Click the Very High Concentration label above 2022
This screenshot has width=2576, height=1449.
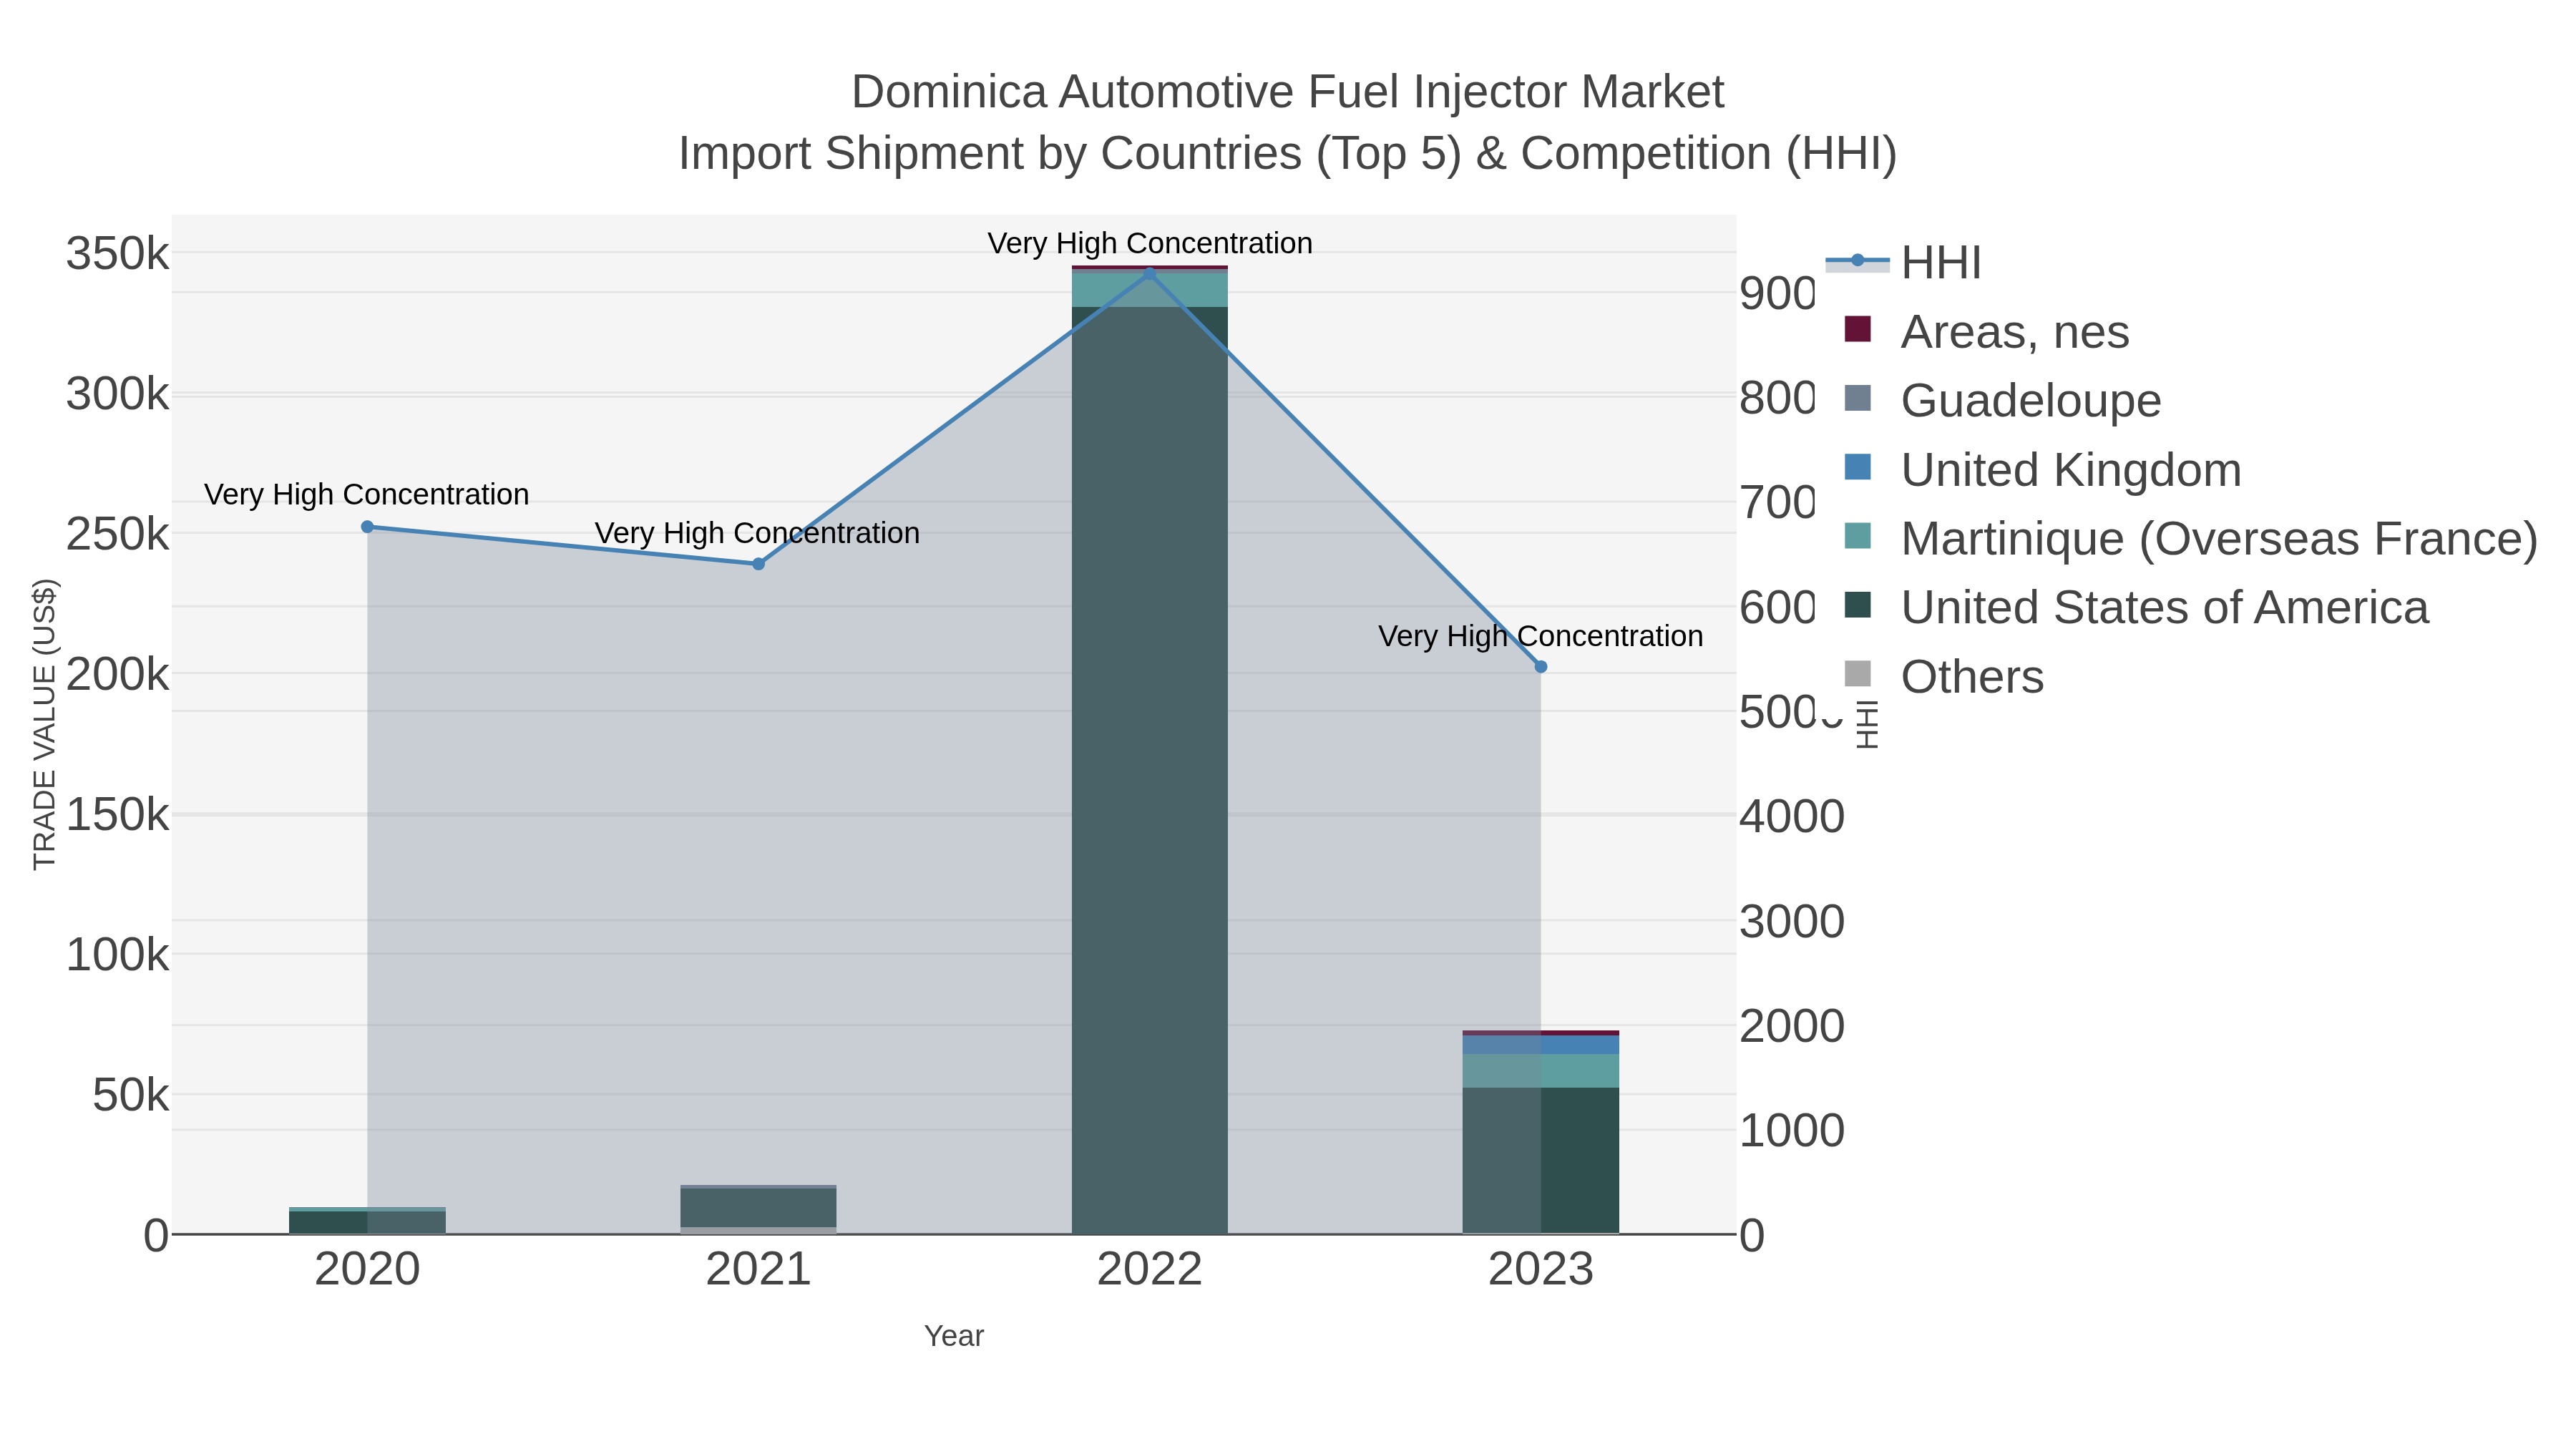pyautogui.click(x=1150, y=243)
